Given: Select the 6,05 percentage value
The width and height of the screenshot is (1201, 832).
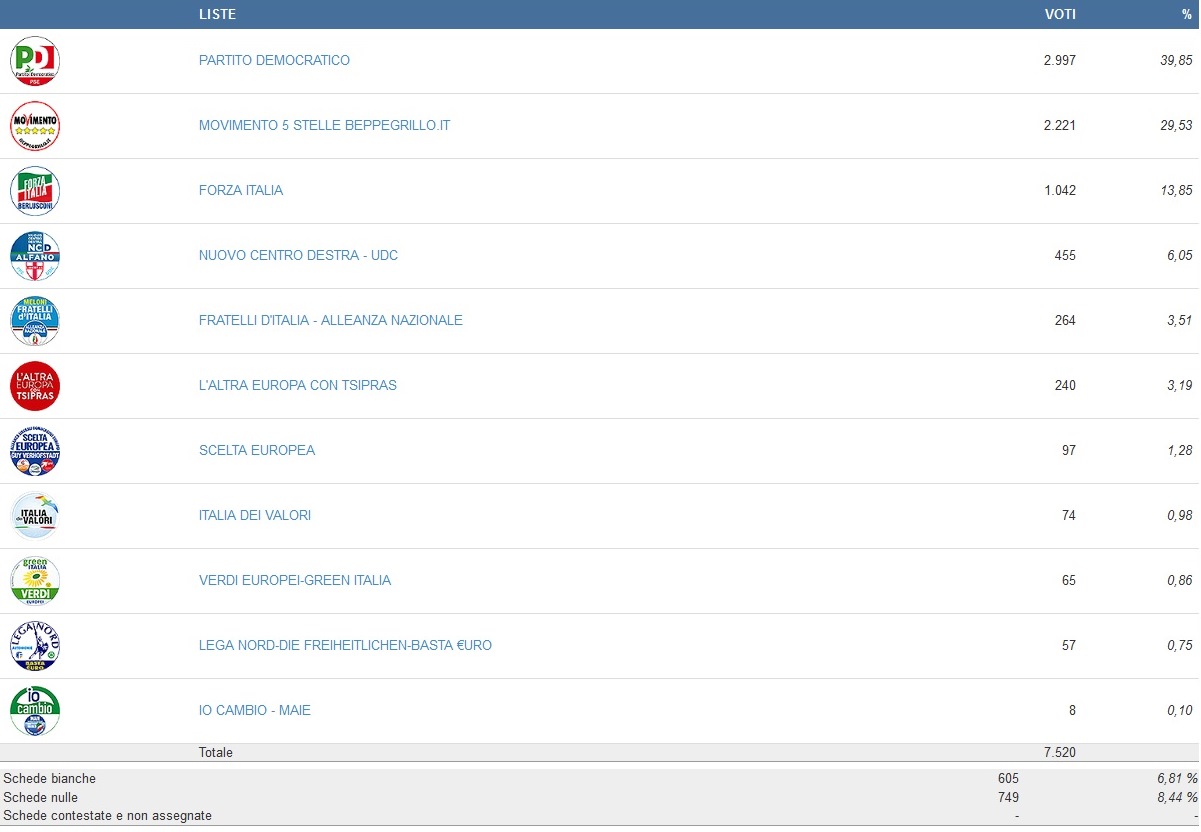Looking at the screenshot, I should point(1180,255).
